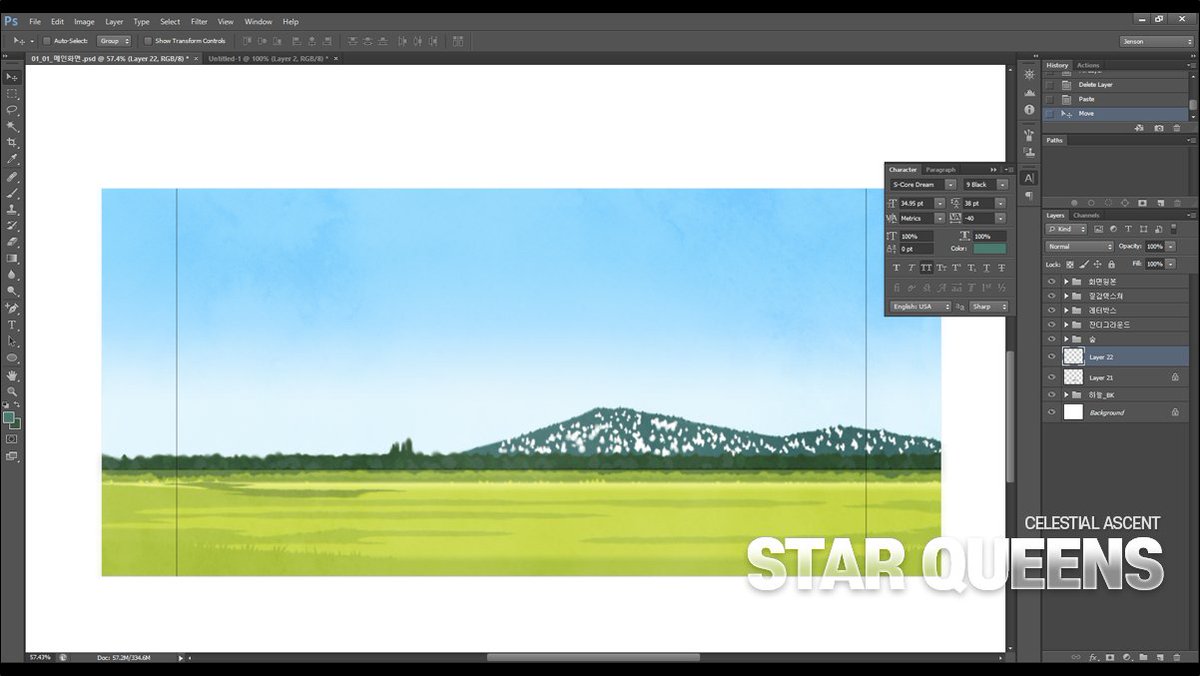Select the Eyedropper tool
The width and height of the screenshot is (1200, 676).
coord(12,159)
